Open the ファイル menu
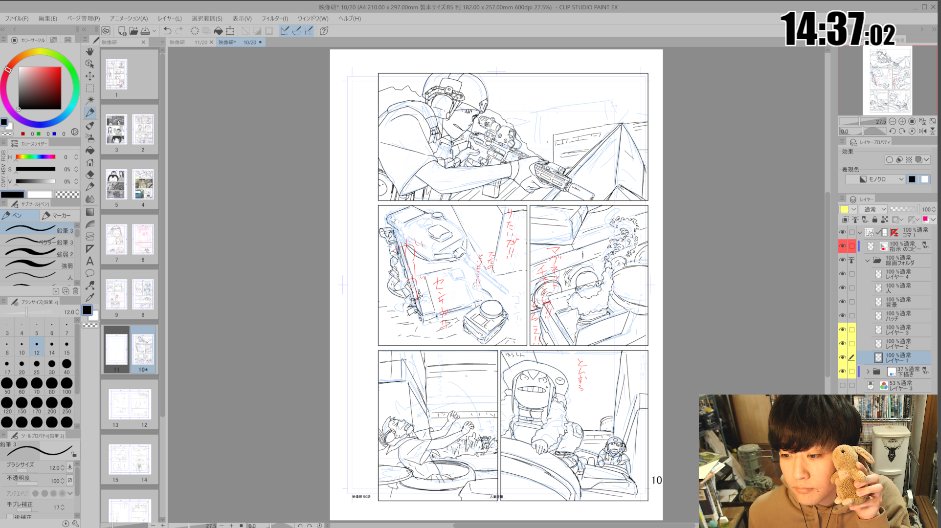The width and height of the screenshot is (941, 528). (17, 19)
